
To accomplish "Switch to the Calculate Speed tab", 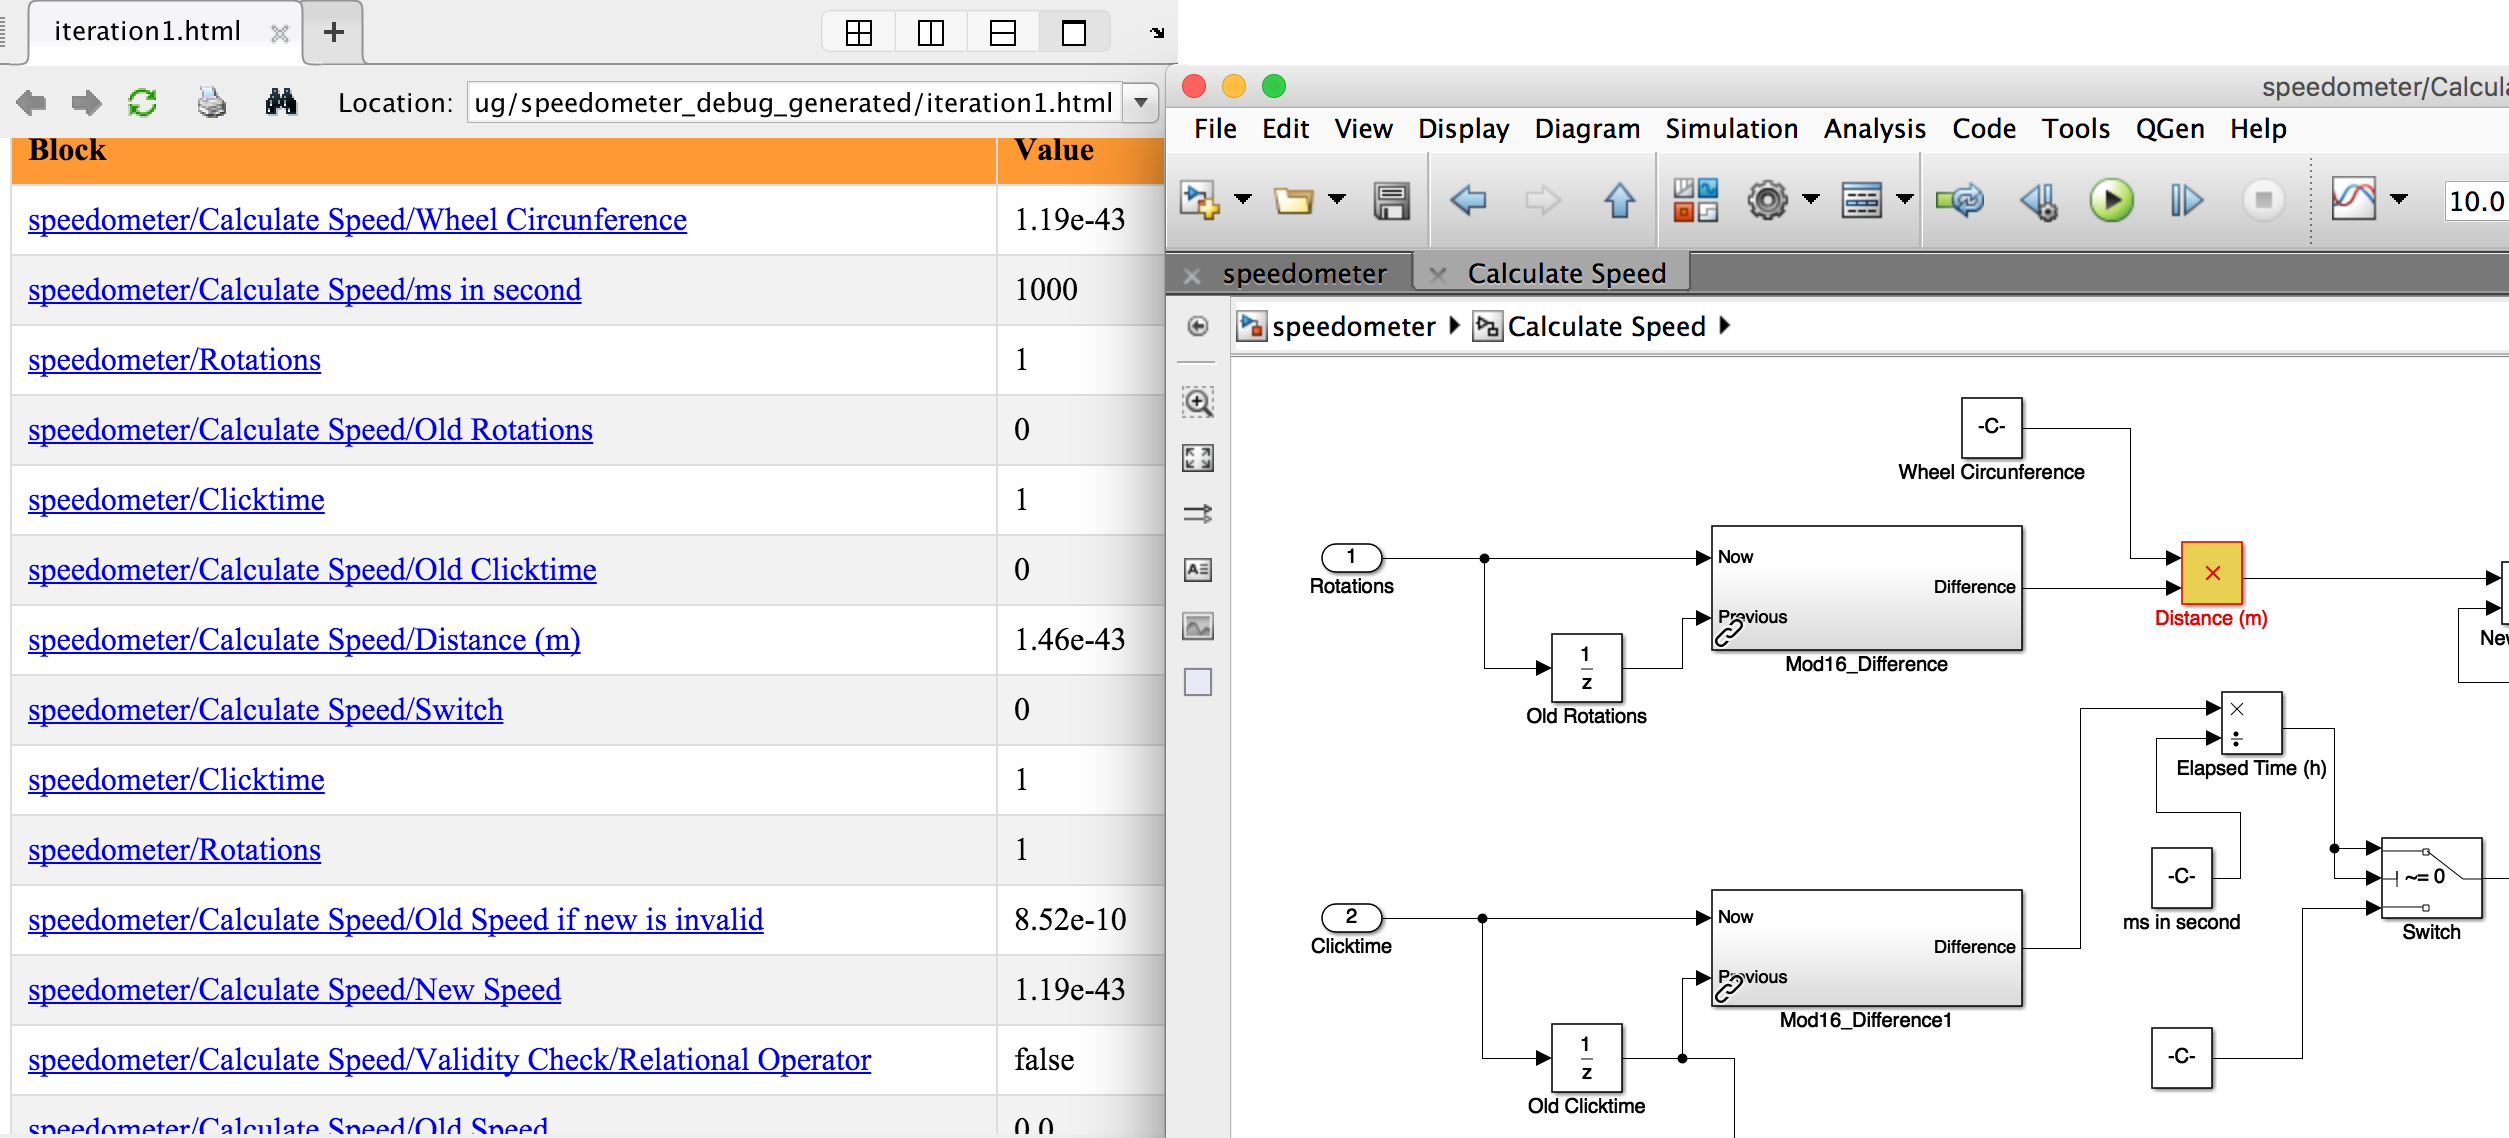I will 1566,273.
